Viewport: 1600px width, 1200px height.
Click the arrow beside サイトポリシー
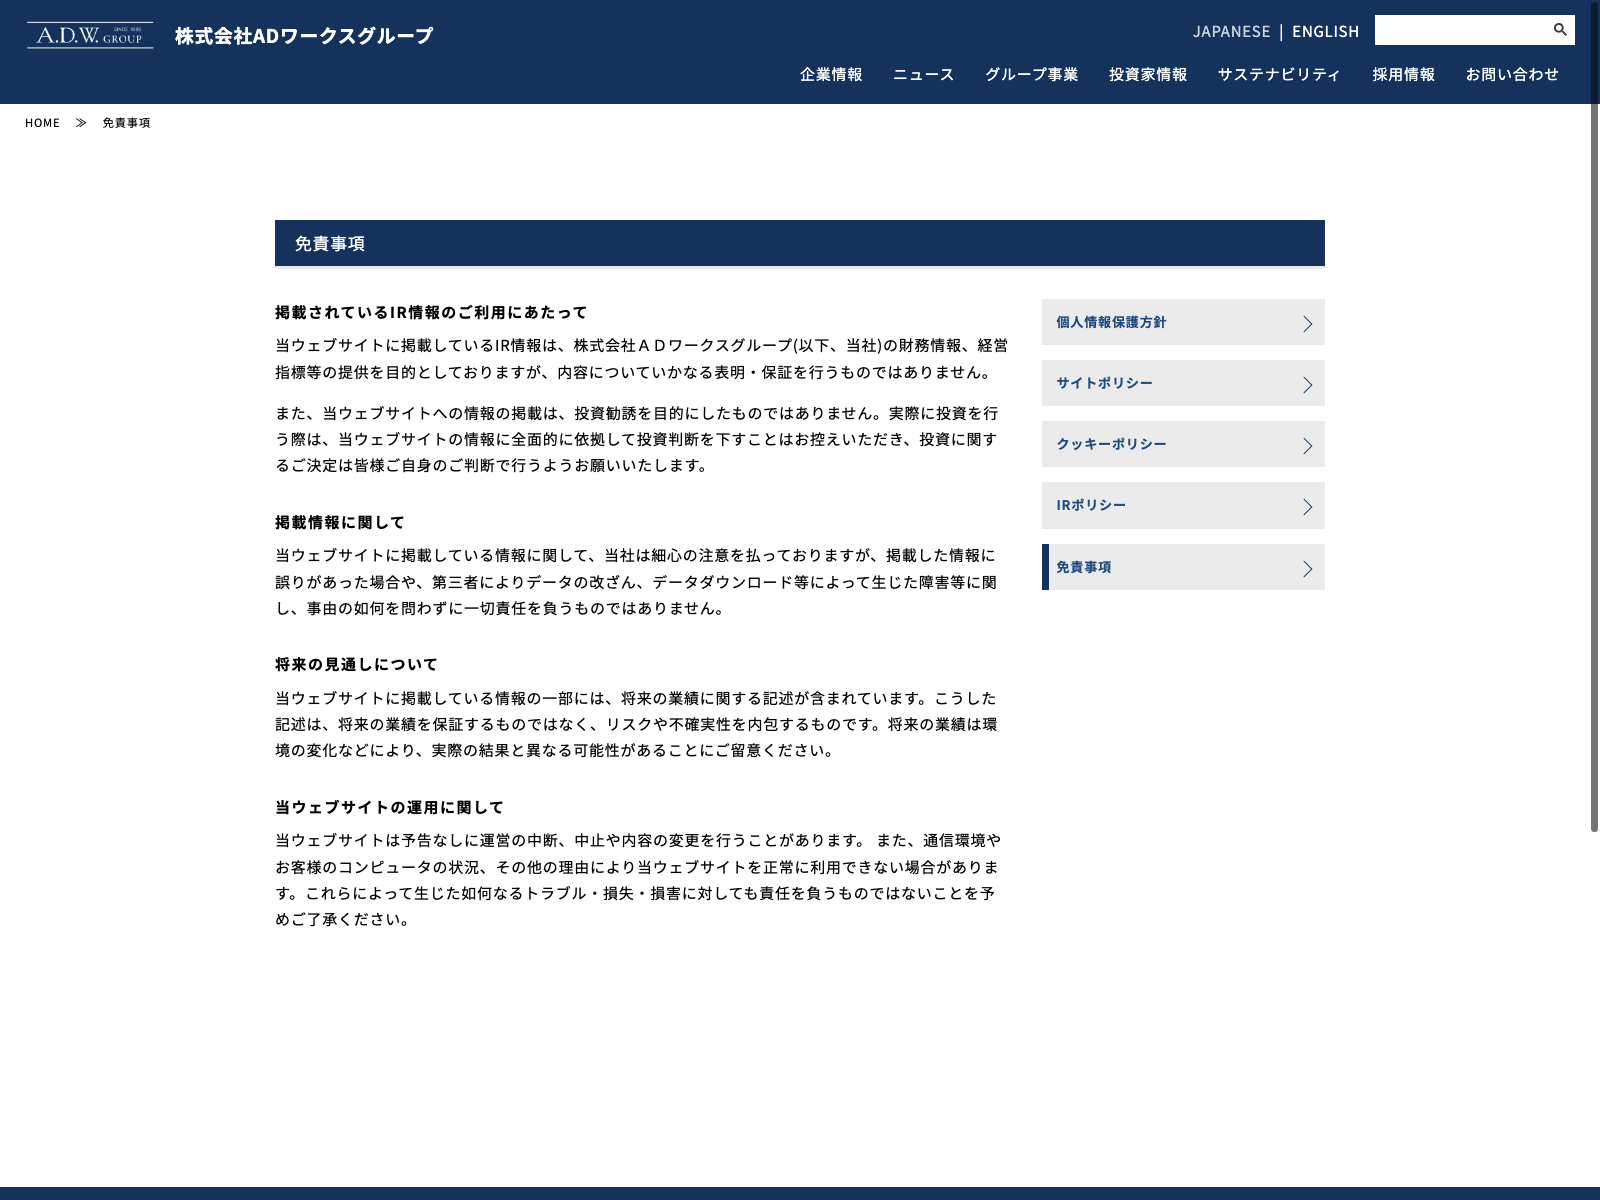tap(1307, 384)
